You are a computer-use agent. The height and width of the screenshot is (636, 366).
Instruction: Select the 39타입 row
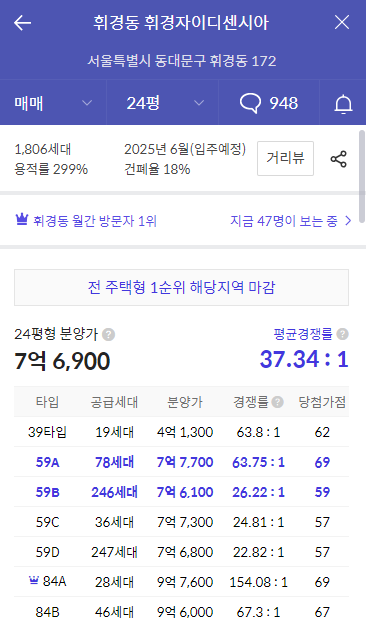(181, 432)
